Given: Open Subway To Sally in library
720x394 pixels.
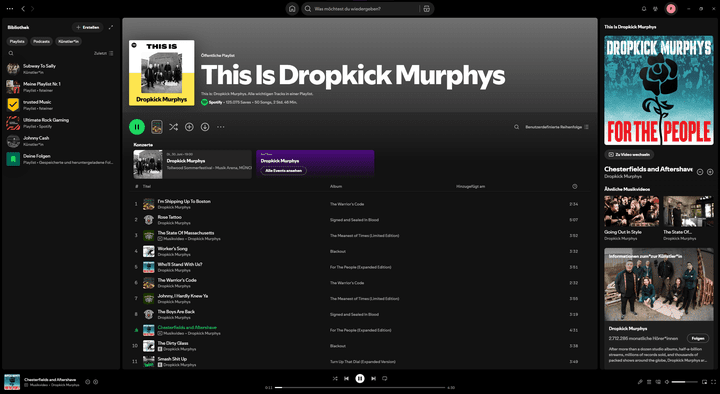Looking at the screenshot, I should [61, 68].
